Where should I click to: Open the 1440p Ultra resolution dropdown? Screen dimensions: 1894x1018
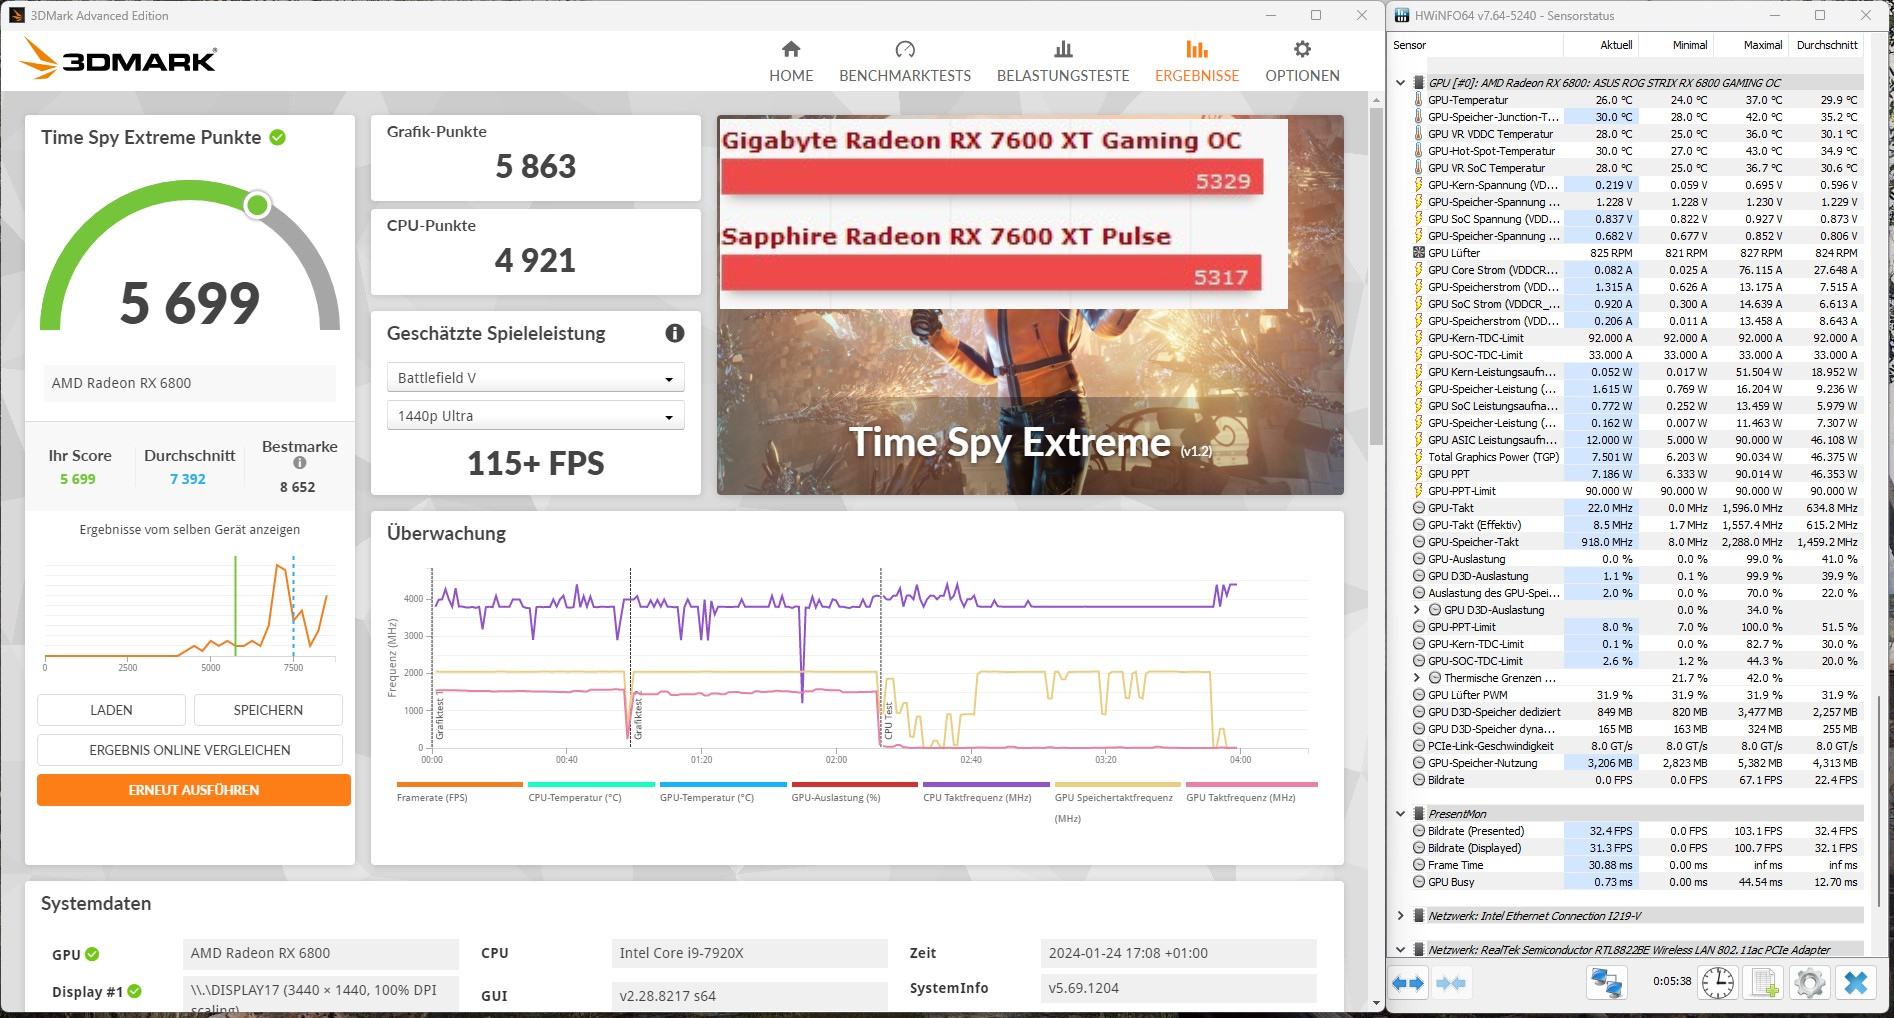tap(535, 416)
